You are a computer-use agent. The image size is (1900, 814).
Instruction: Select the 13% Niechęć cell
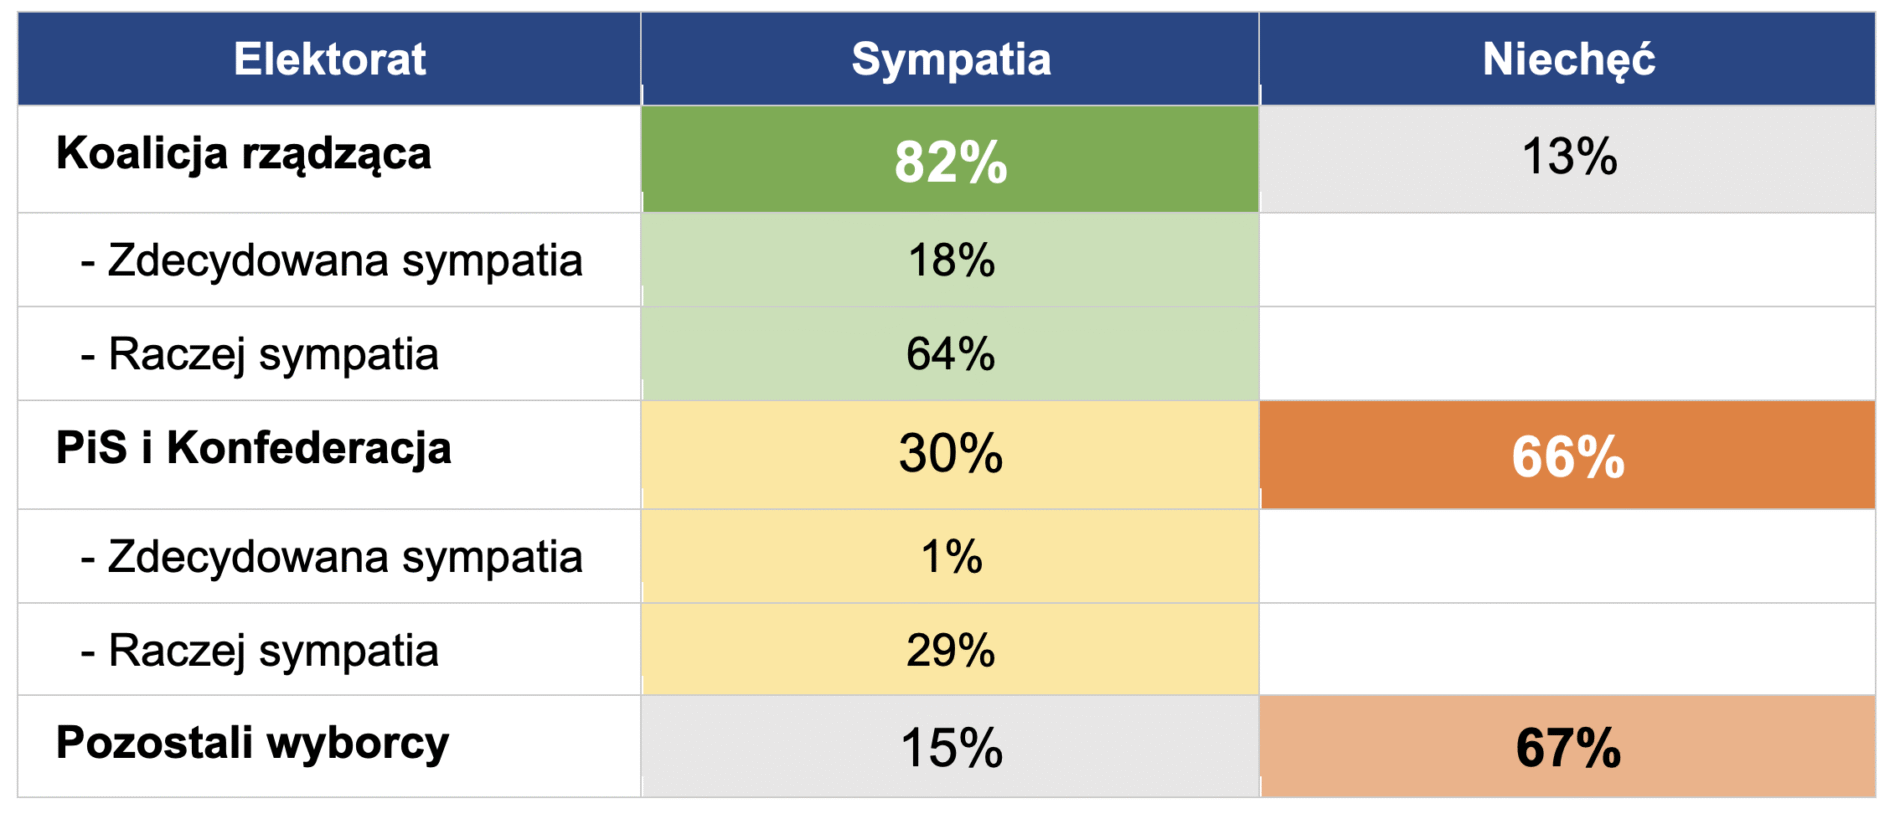[x=1567, y=157]
